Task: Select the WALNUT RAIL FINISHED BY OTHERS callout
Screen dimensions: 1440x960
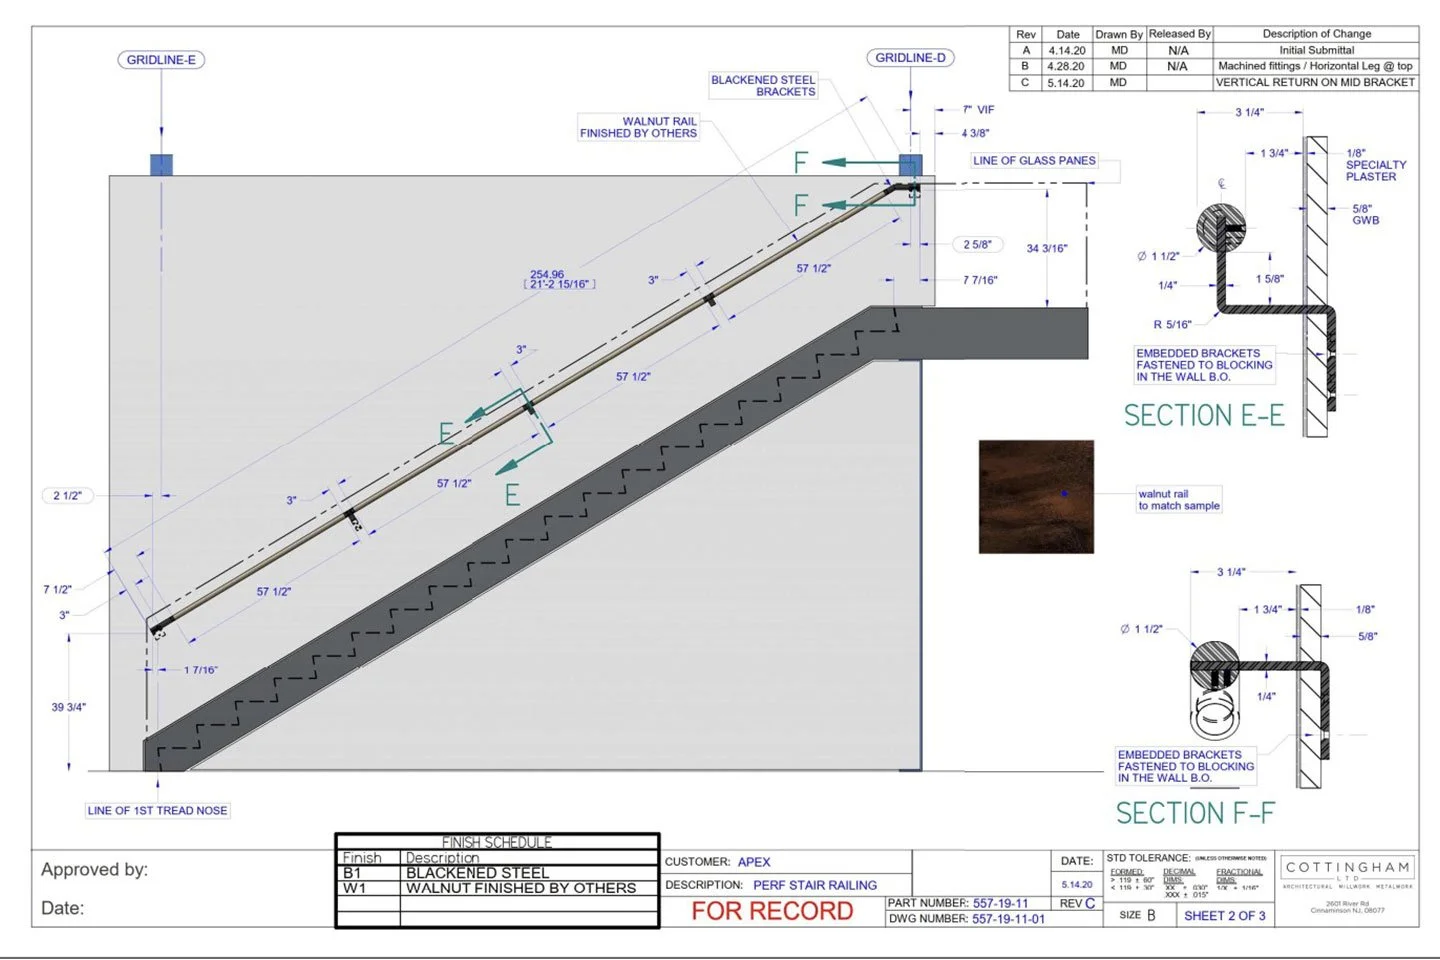Action: click(x=638, y=127)
